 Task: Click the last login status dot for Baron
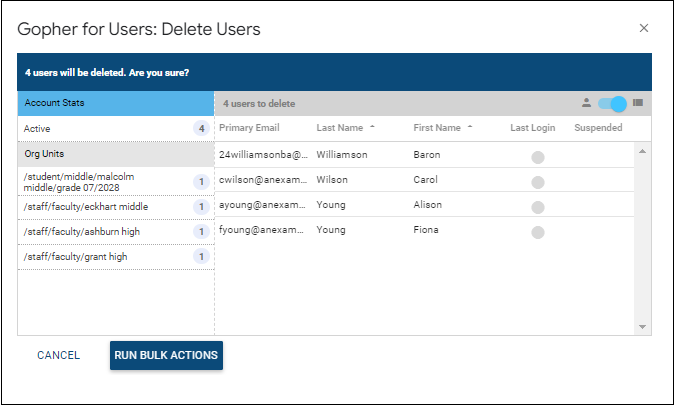pos(538,157)
